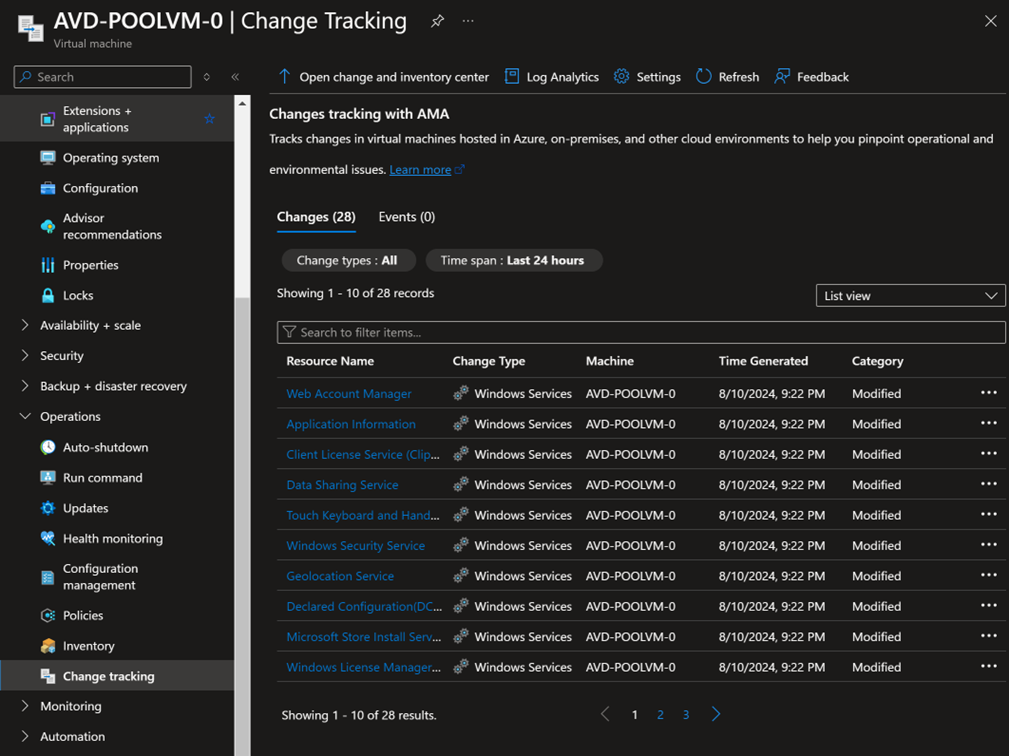
Task: Click the sidebar vertical scrollbar
Action: click(242, 425)
